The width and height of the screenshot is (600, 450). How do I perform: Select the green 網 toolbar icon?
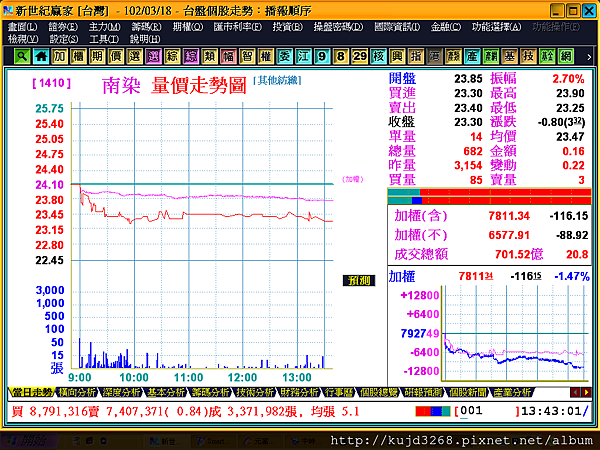[566, 57]
